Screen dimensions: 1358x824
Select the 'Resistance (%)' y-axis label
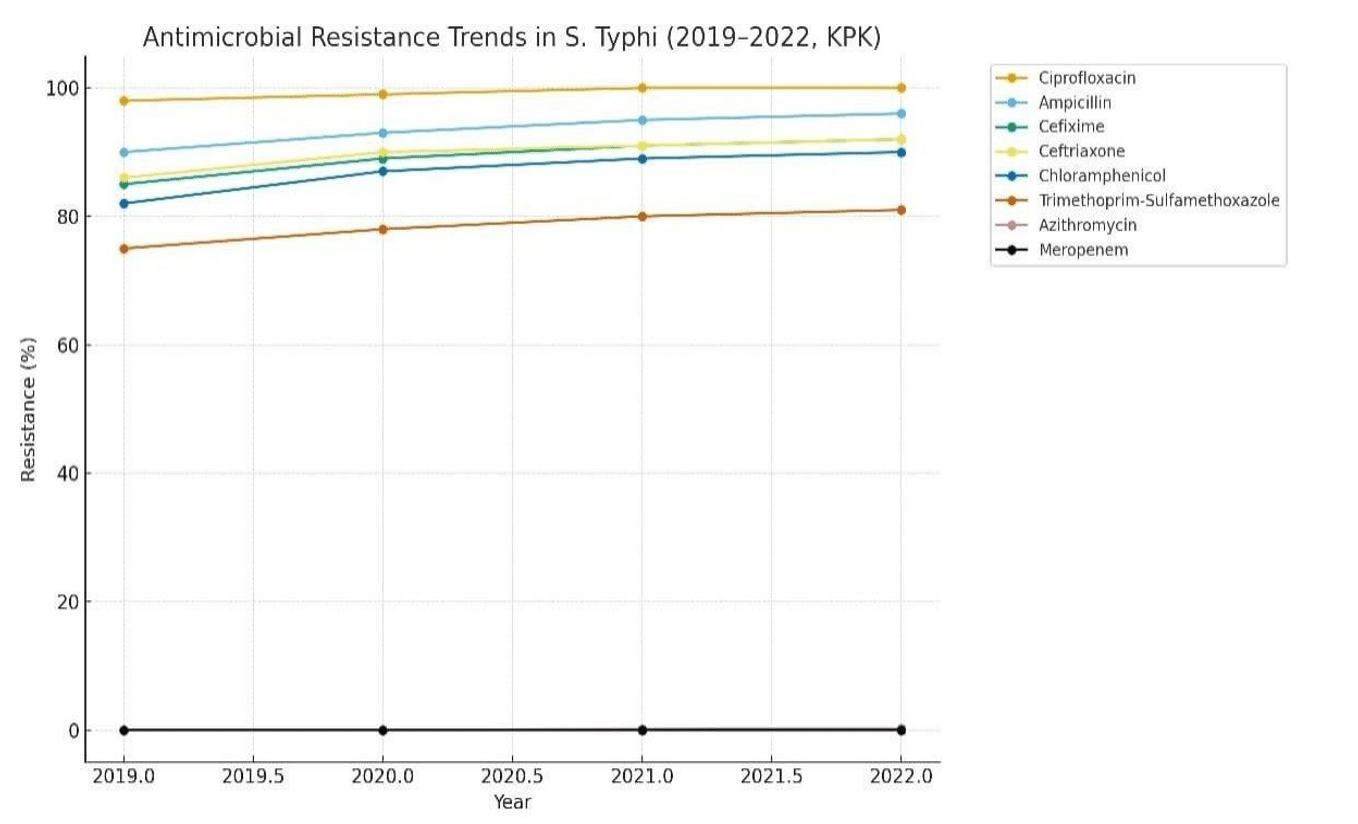[x=28, y=408]
